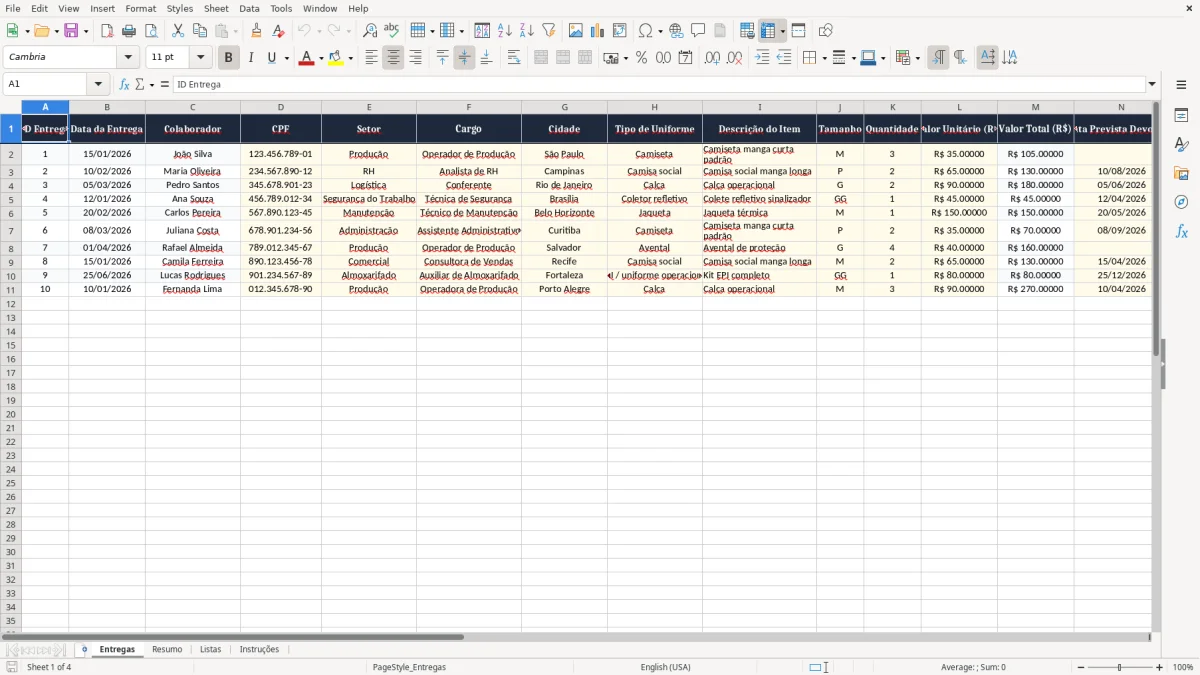Toggle Align Left
The height and width of the screenshot is (675, 1200).
(x=371, y=58)
